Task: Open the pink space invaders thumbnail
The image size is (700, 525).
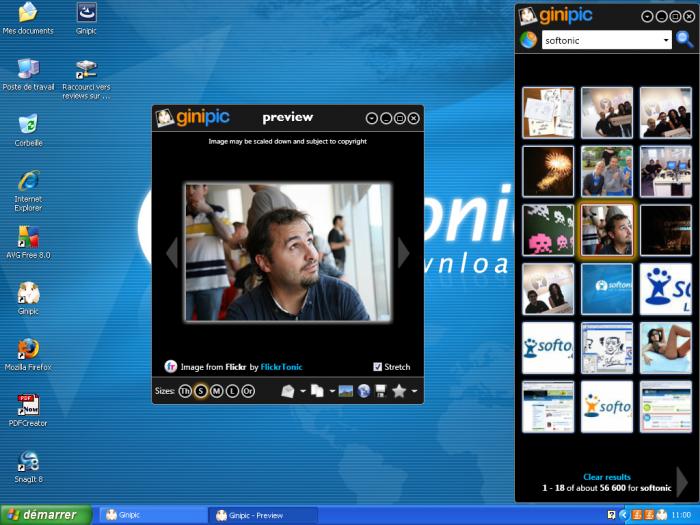Action: tap(548, 230)
